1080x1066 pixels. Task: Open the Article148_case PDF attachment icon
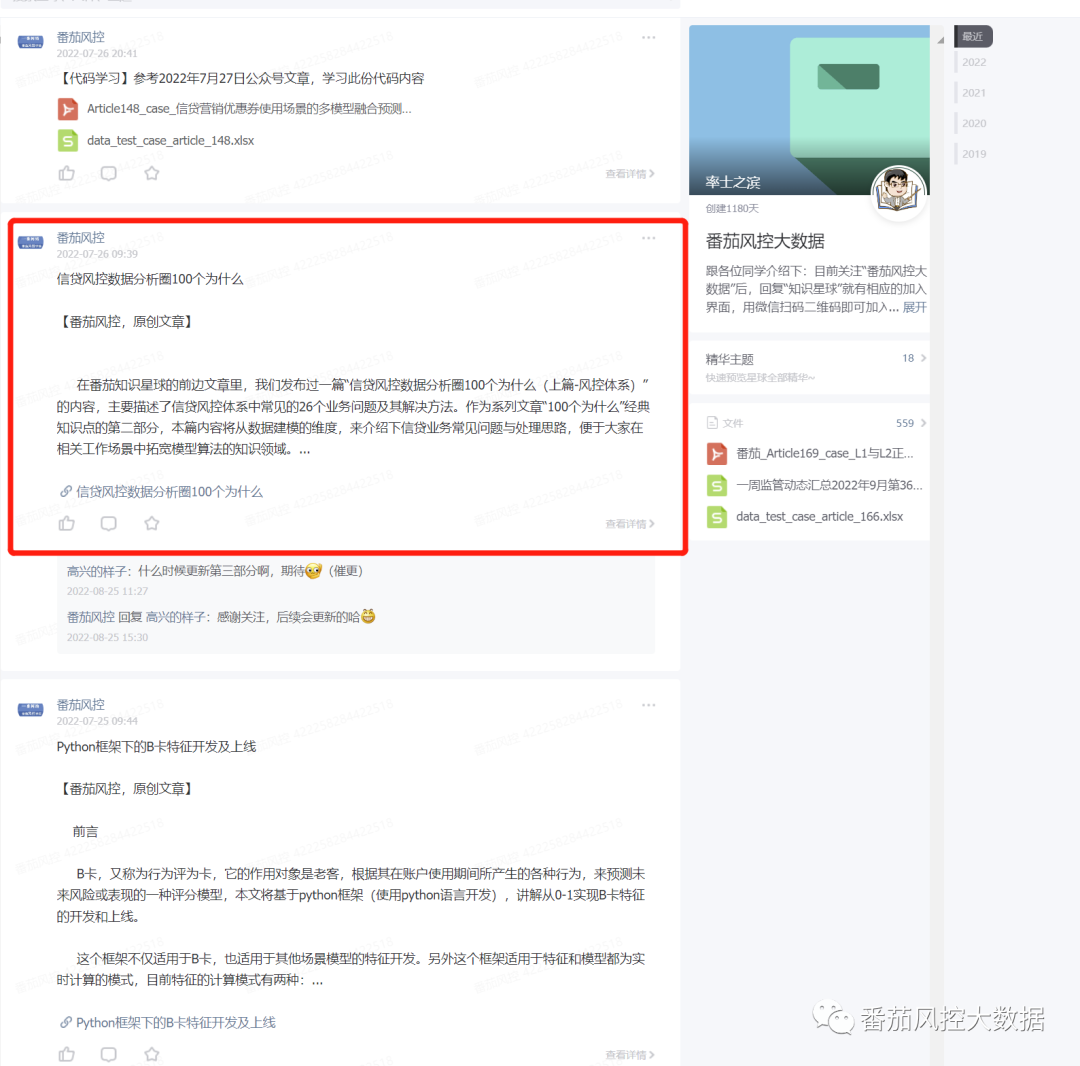click(x=68, y=109)
